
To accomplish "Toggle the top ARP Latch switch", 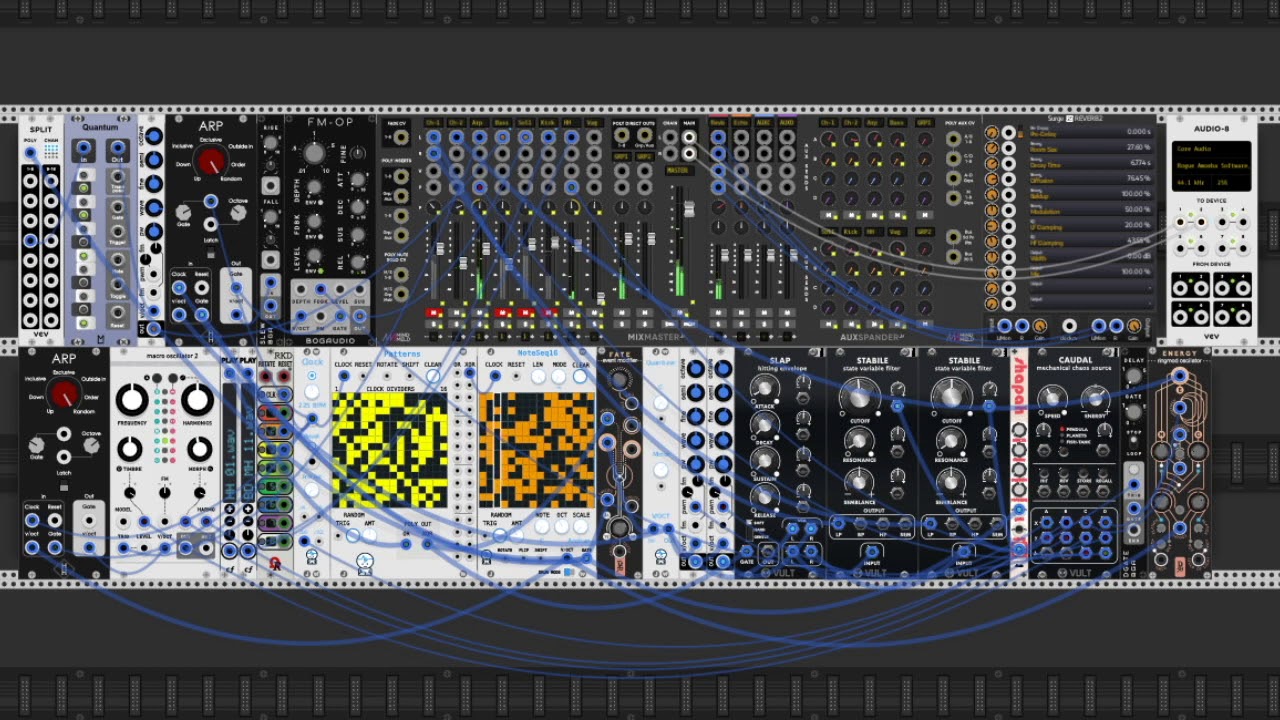I will [211, 251].
